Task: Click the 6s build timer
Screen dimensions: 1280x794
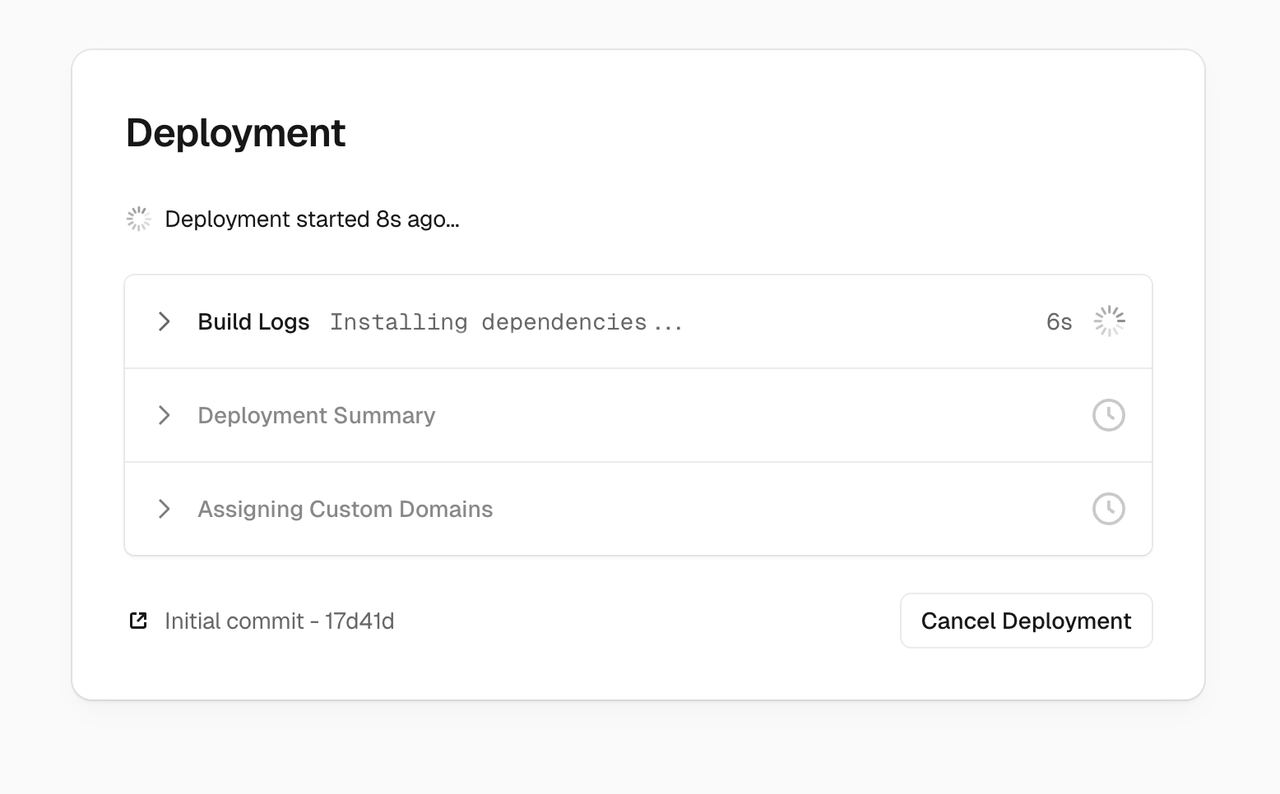Action: tap(1059, 322)
